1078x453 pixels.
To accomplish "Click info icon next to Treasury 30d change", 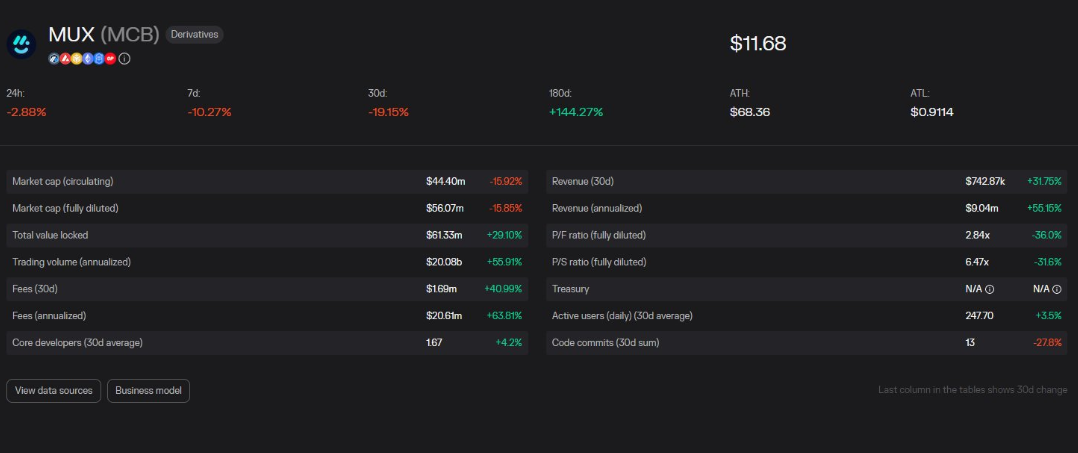I will click(1057, 289).
